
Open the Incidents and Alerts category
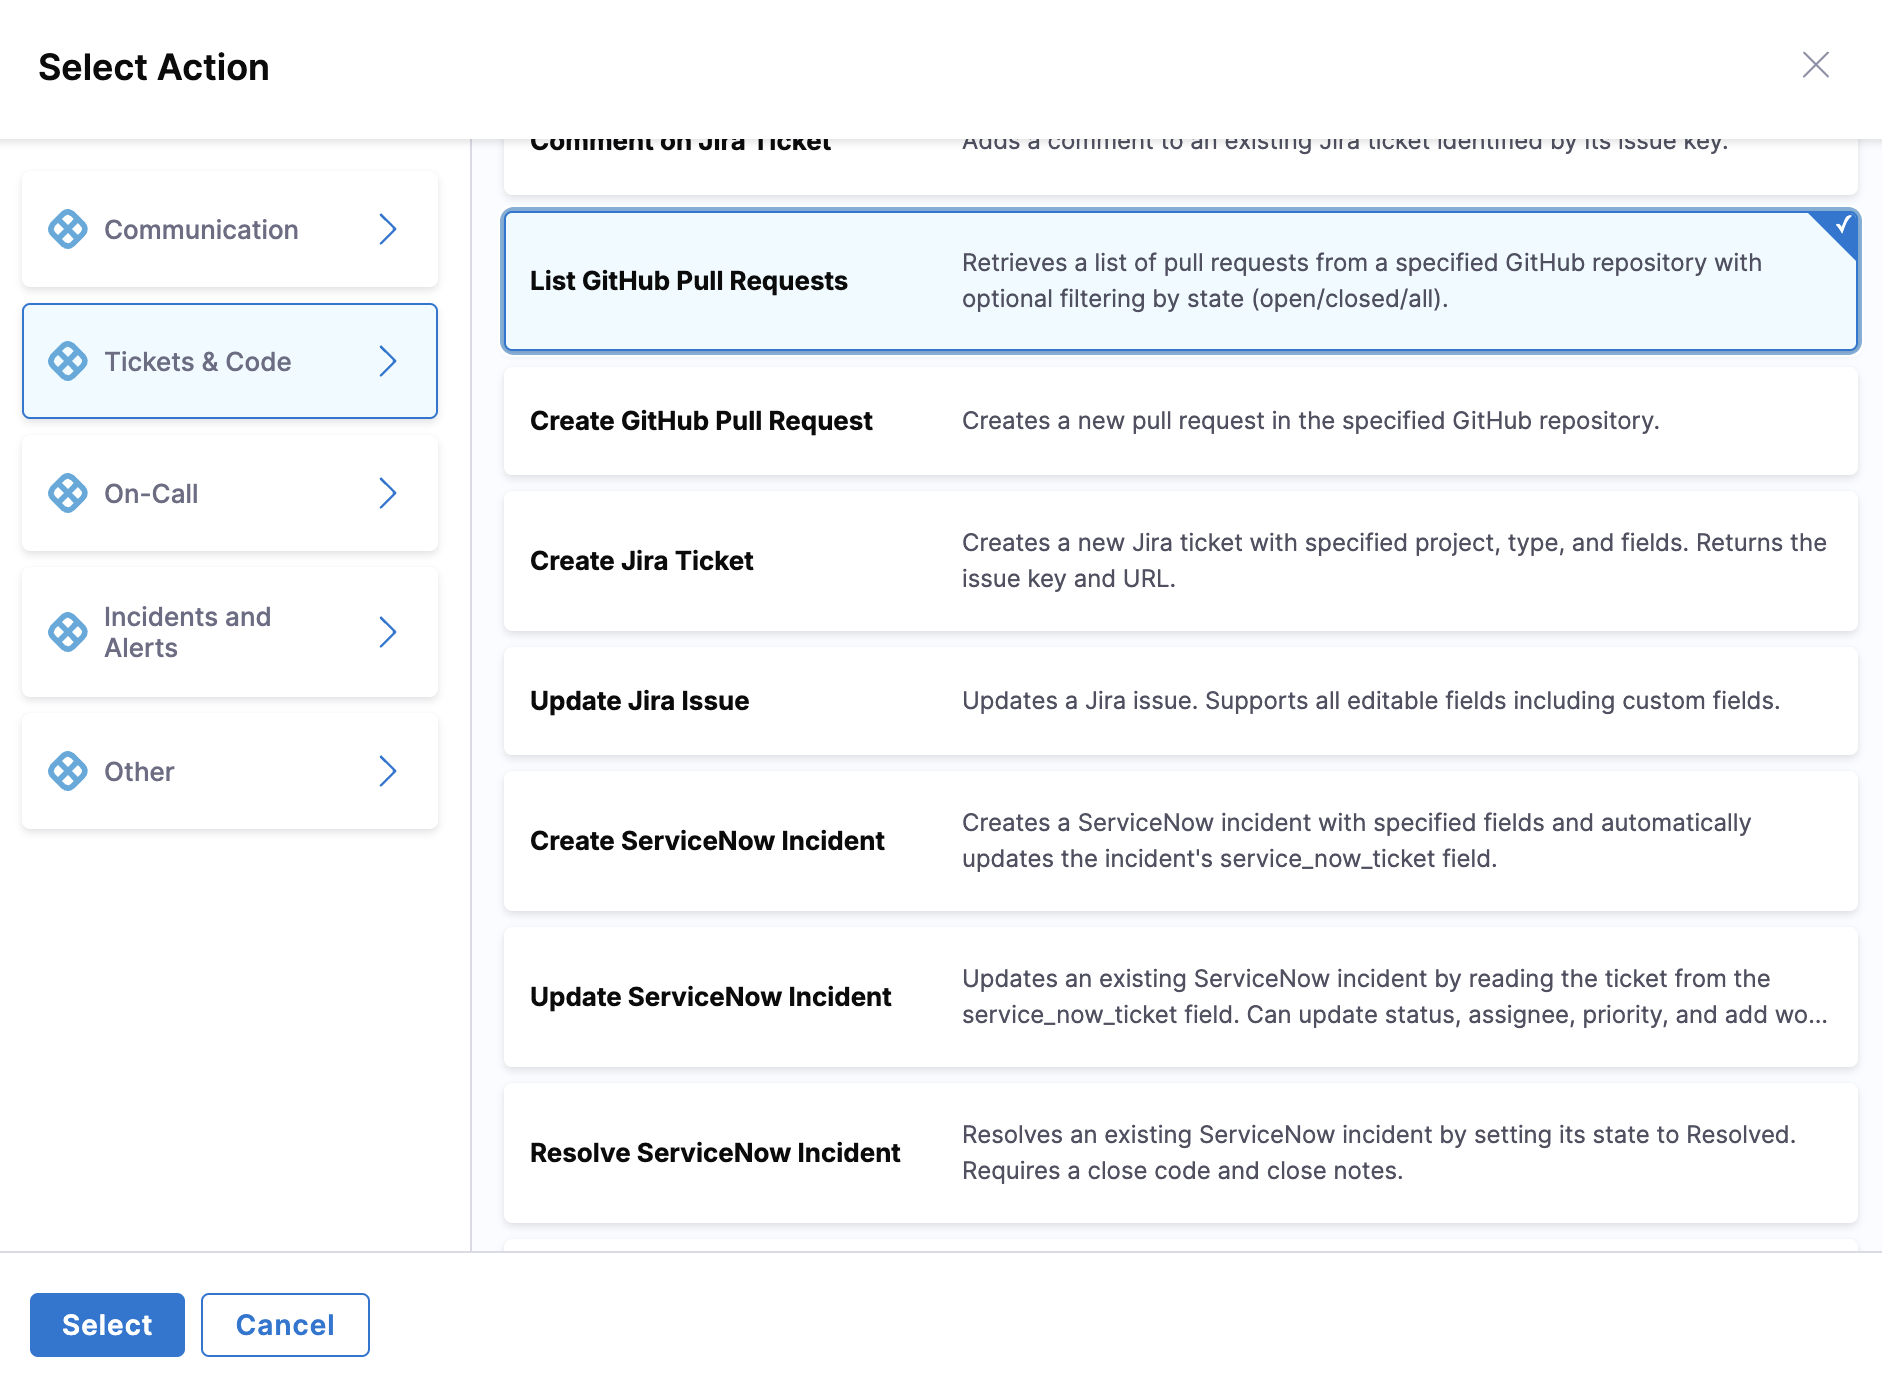230,632
